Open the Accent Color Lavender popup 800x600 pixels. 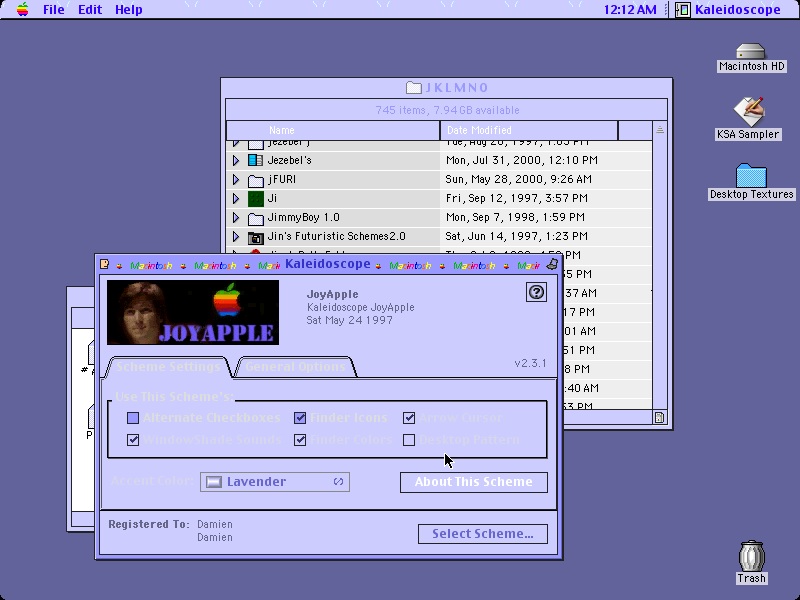tap(275, 482)
